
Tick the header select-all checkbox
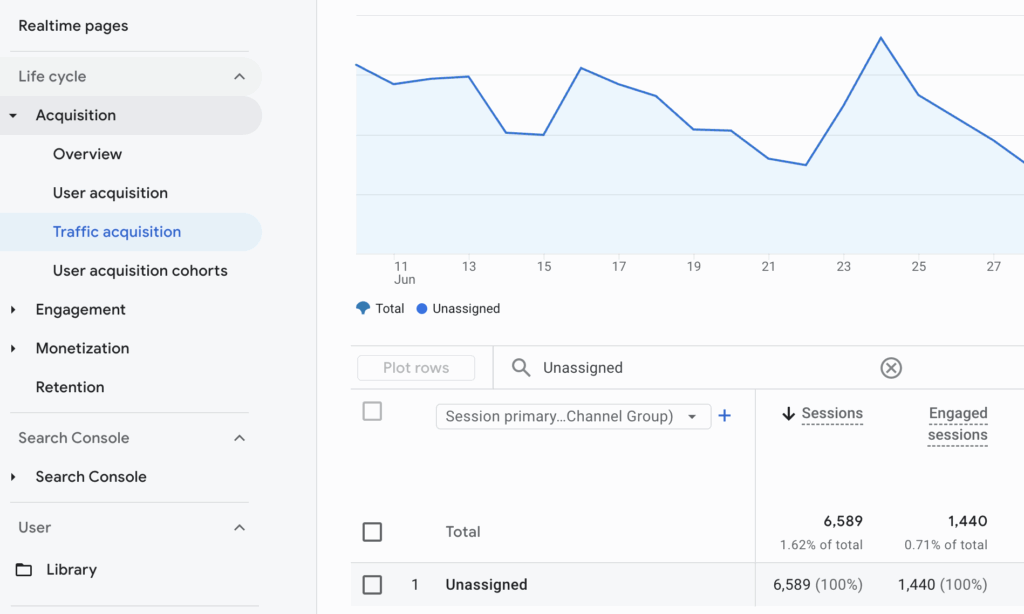[372, 412]
